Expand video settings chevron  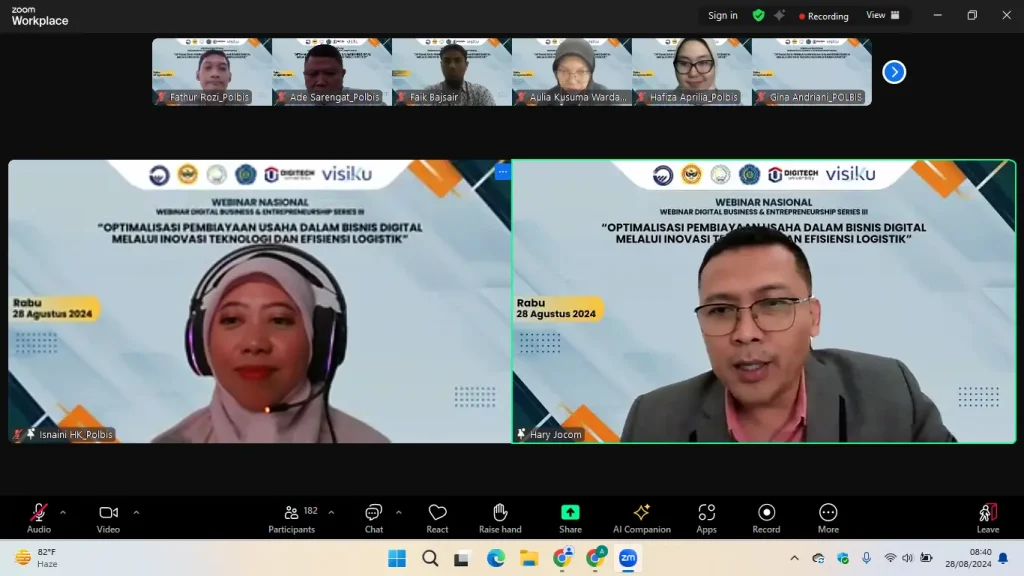tap(136, 512)
